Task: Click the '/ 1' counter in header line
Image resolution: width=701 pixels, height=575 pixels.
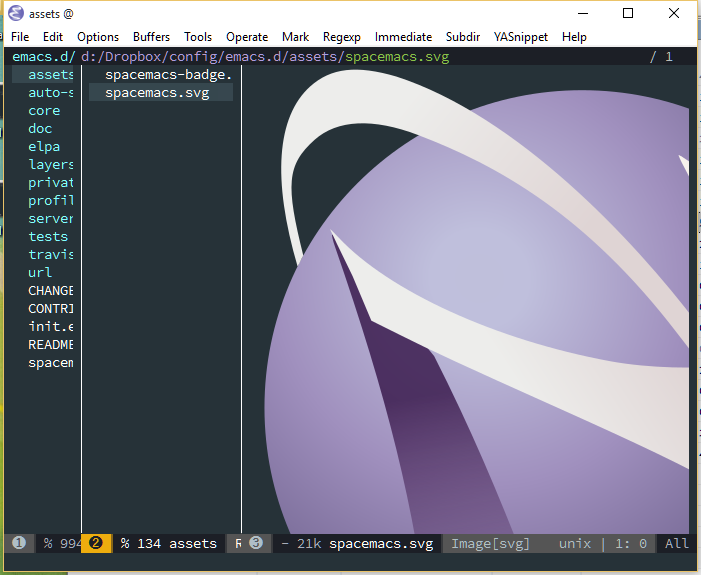Action: [x=661, y=57]
